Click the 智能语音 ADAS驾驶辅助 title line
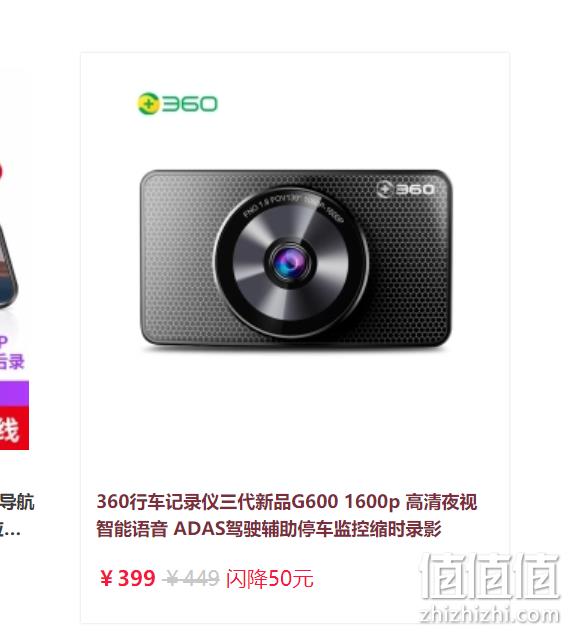Screen dimensions: 569x632 pyautogui.click(x=269, y=529)
